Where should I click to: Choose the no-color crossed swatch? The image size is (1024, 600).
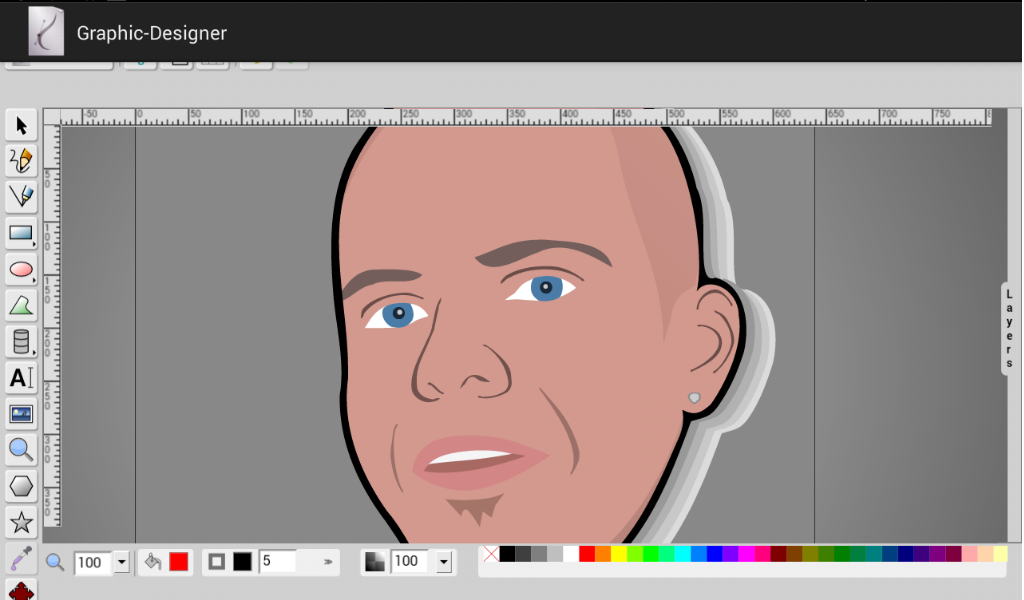pyautogui.click(x=490, y=554)
